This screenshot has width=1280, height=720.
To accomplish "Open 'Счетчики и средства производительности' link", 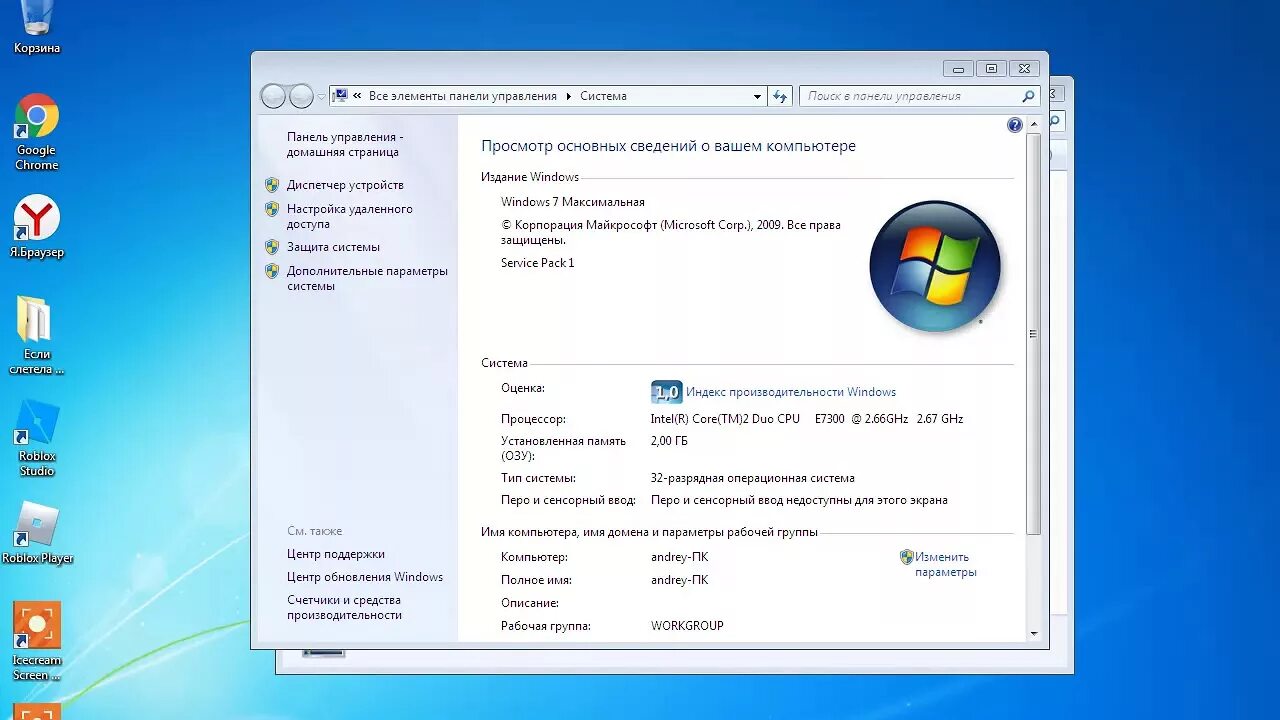I will click(x=344, y=607).
